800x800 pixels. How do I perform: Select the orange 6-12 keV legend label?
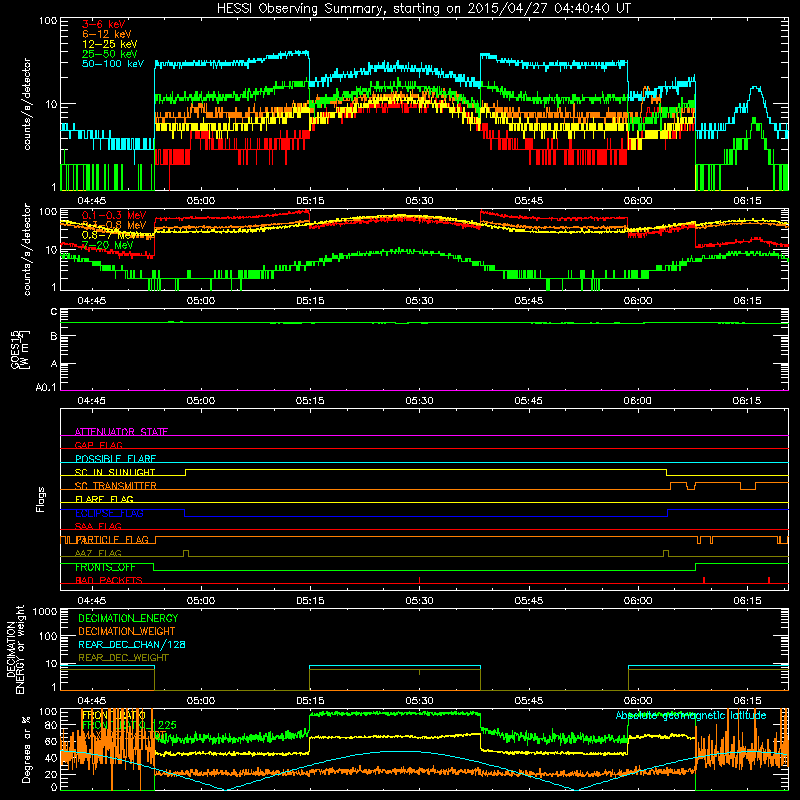coord(106,34)
